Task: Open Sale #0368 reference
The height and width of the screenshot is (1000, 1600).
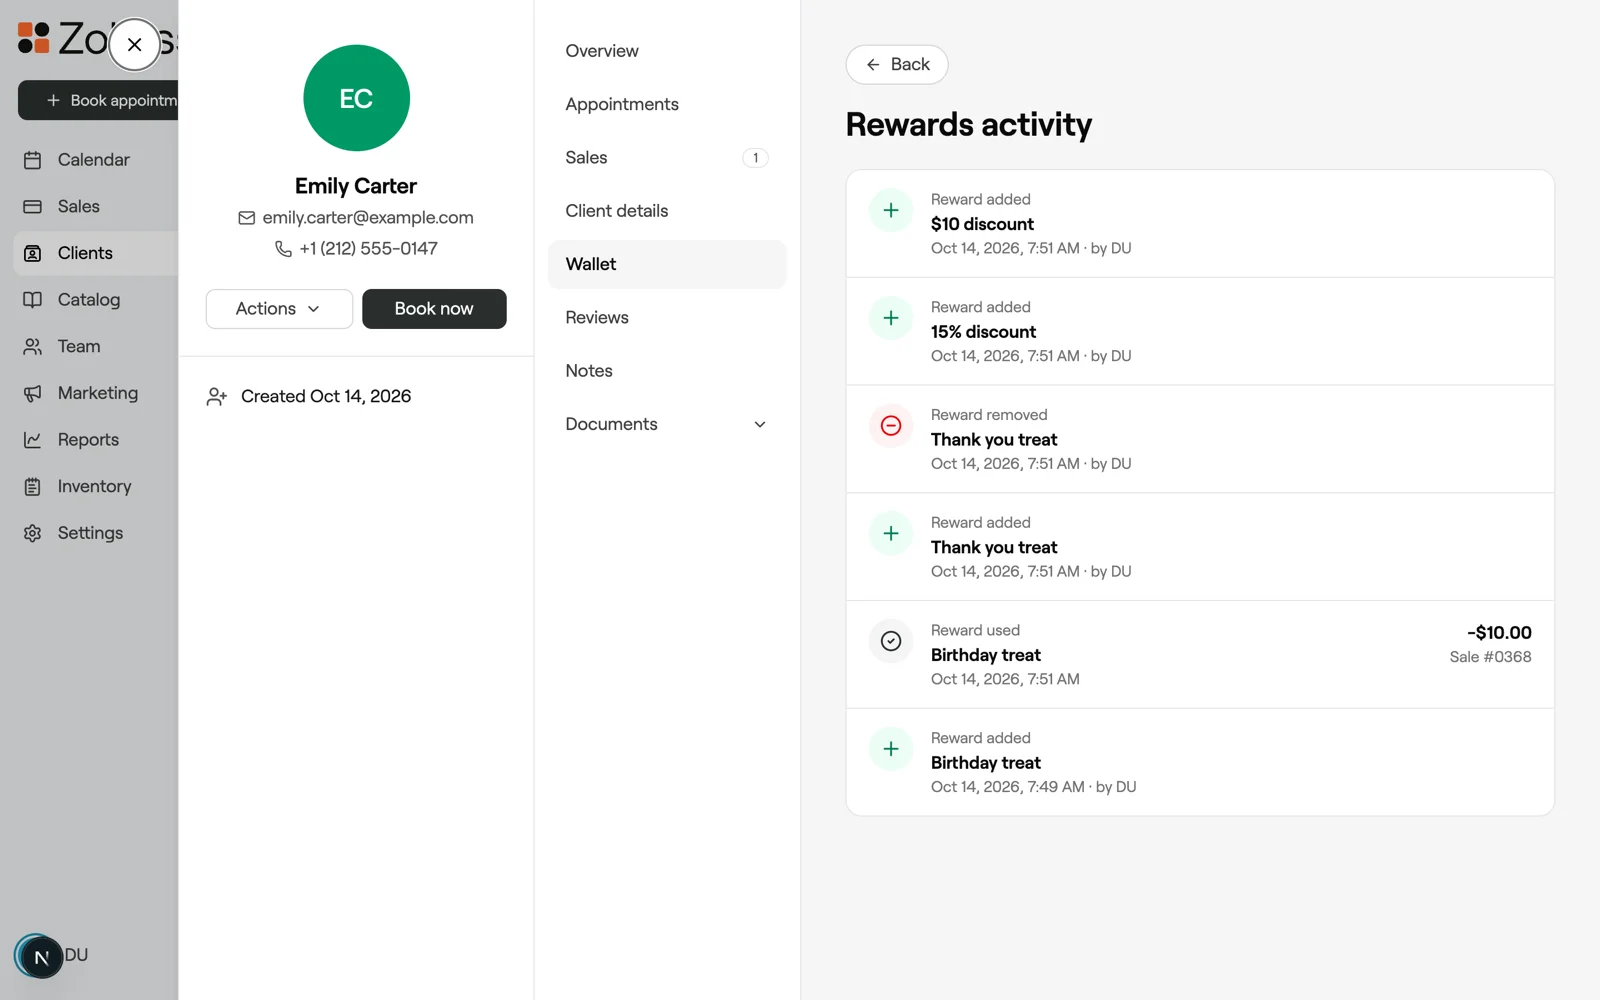Action: click(x=1490, y=657)
